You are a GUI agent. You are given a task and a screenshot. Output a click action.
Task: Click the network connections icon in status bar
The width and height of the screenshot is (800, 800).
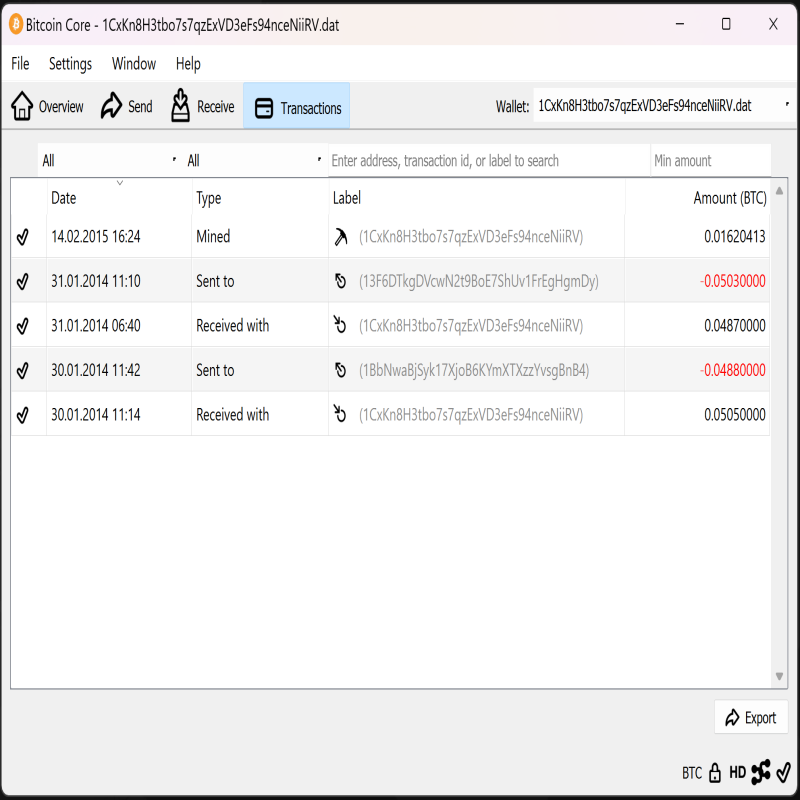[x=761, y=772]
